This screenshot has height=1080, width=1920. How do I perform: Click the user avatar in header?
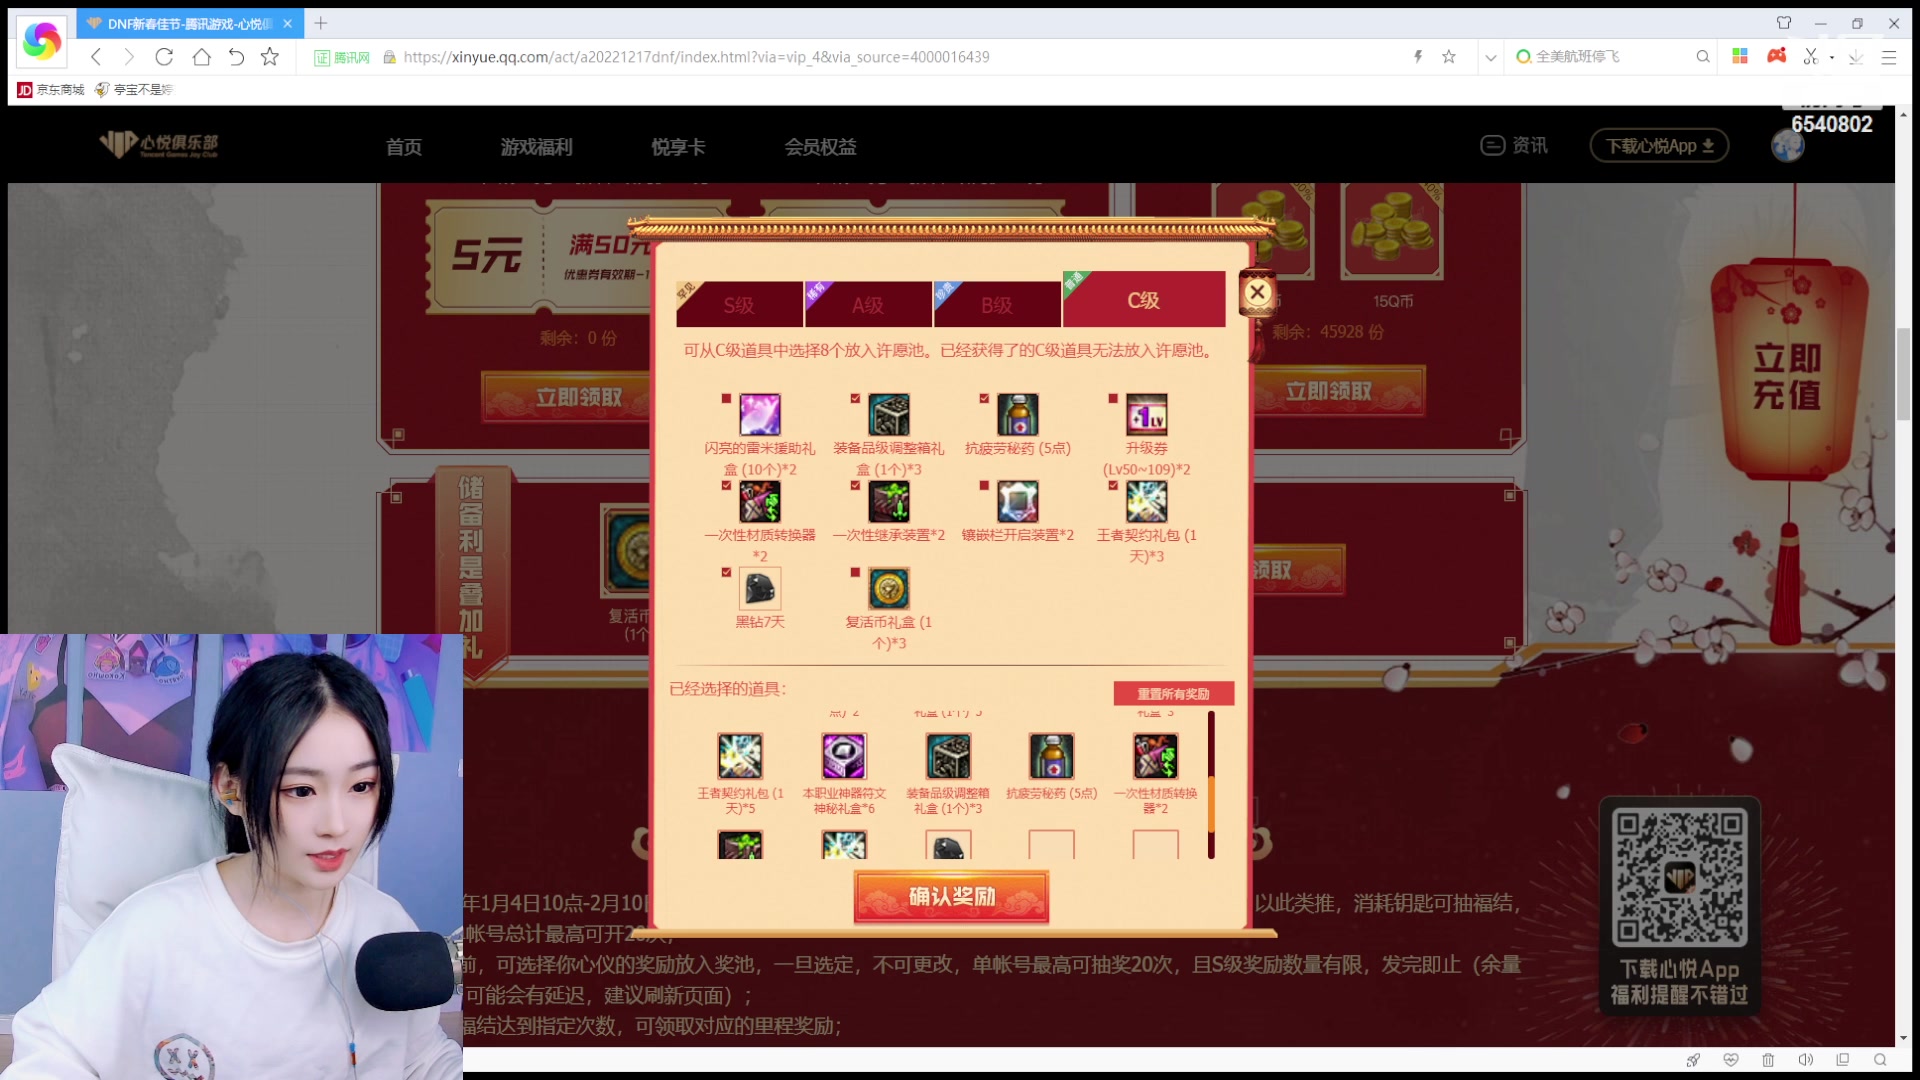coord(1788,147)
